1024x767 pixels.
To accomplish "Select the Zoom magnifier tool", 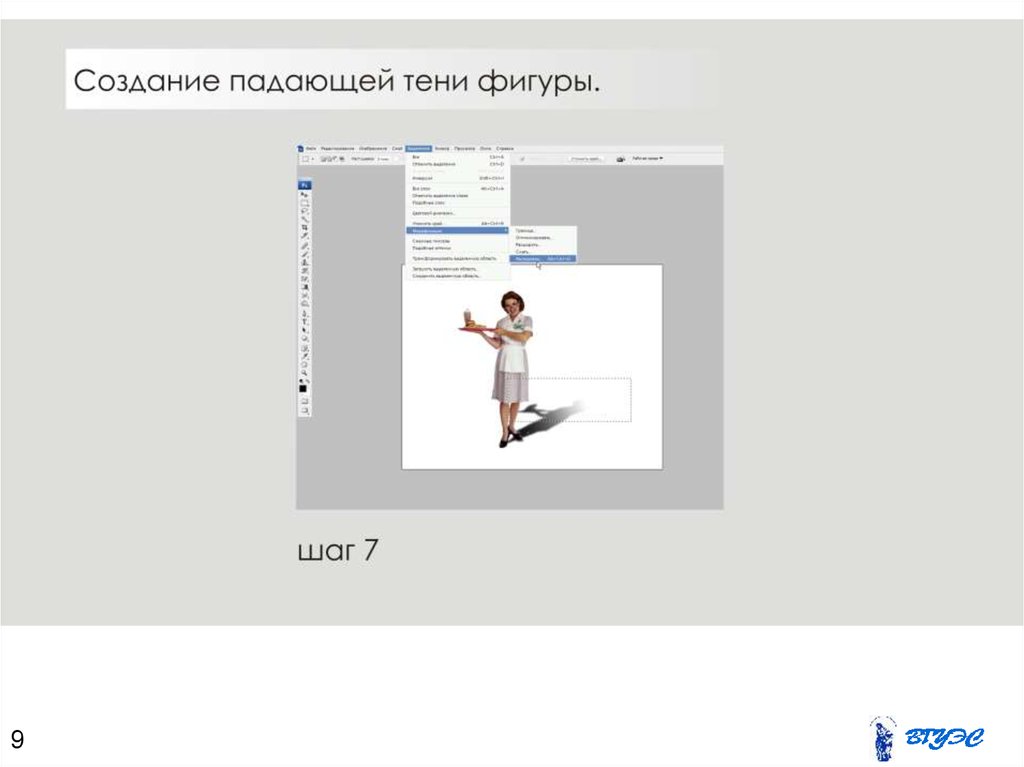I will click(304, 372).
